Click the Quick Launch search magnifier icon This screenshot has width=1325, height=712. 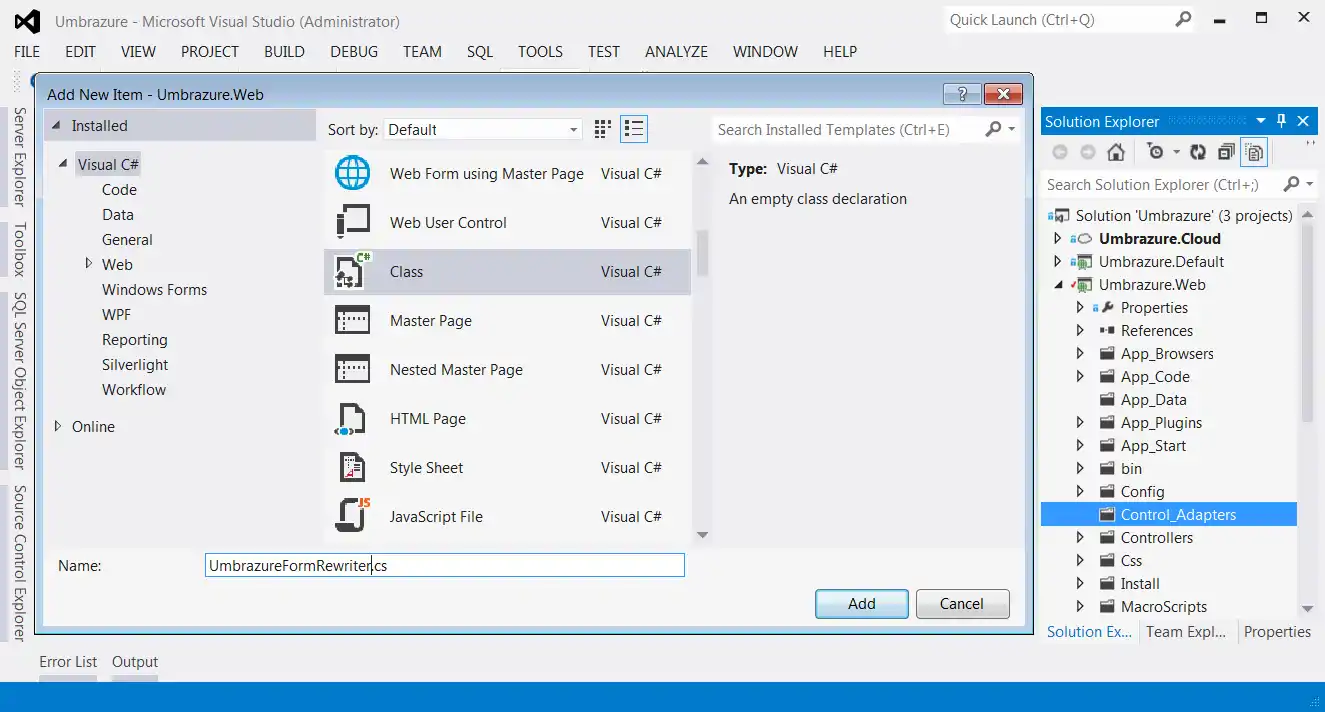click(1184, 19)
